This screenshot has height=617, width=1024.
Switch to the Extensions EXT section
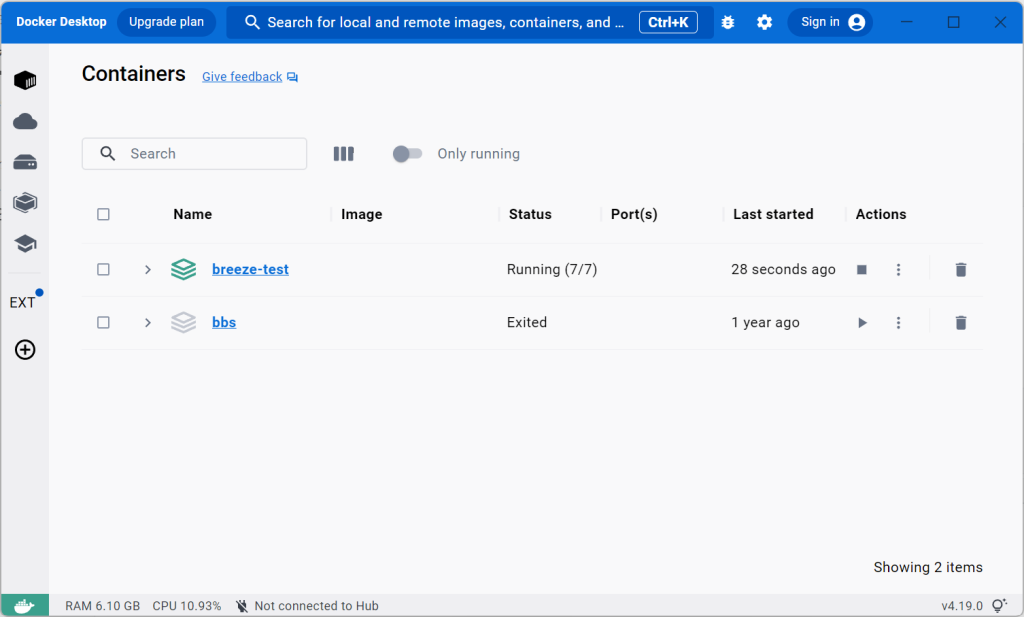pyautogui.click(x=24, y=302)
